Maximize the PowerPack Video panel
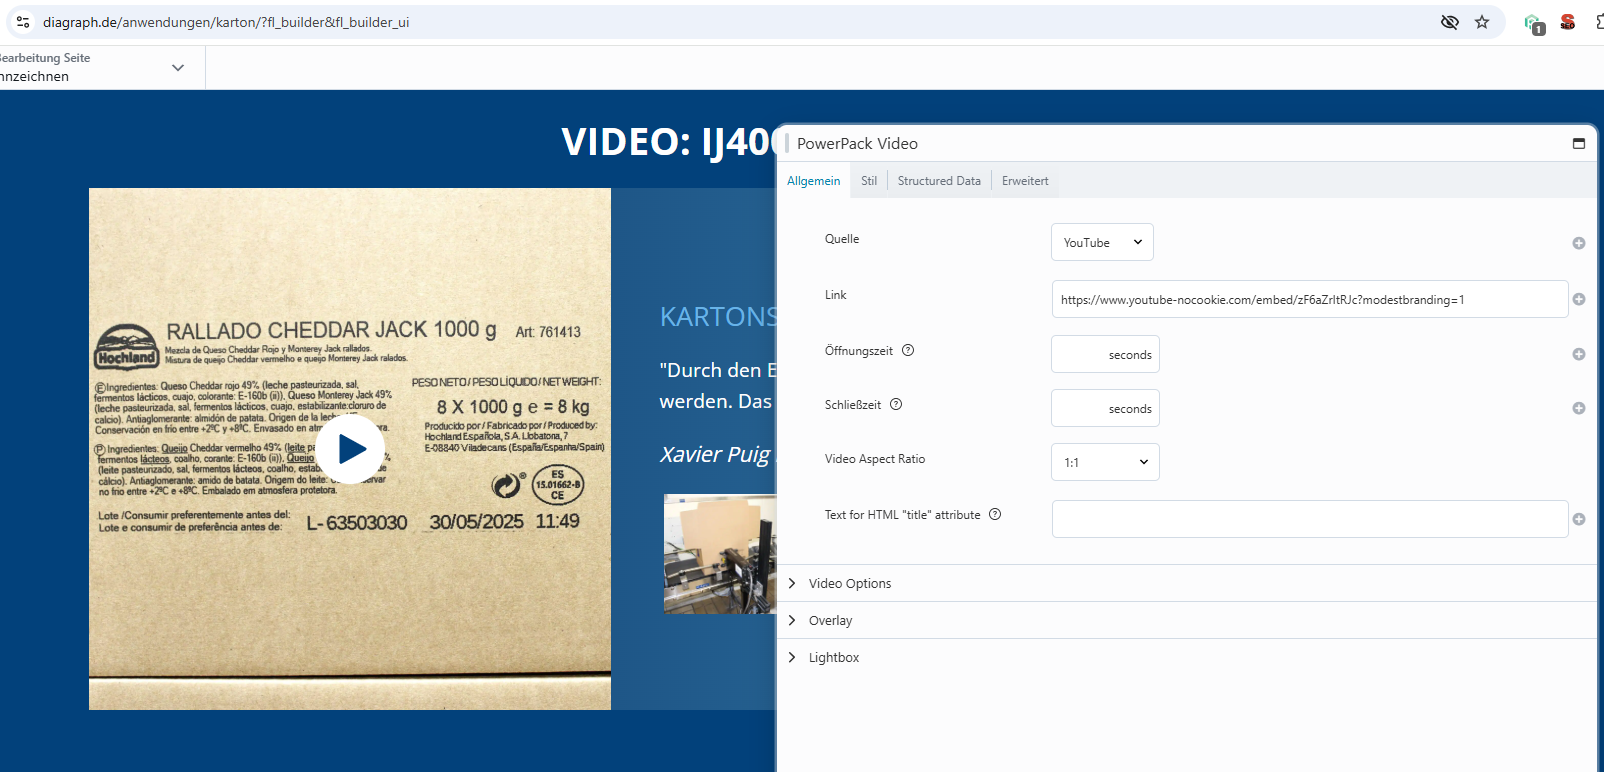 (x=1579, y=144)
